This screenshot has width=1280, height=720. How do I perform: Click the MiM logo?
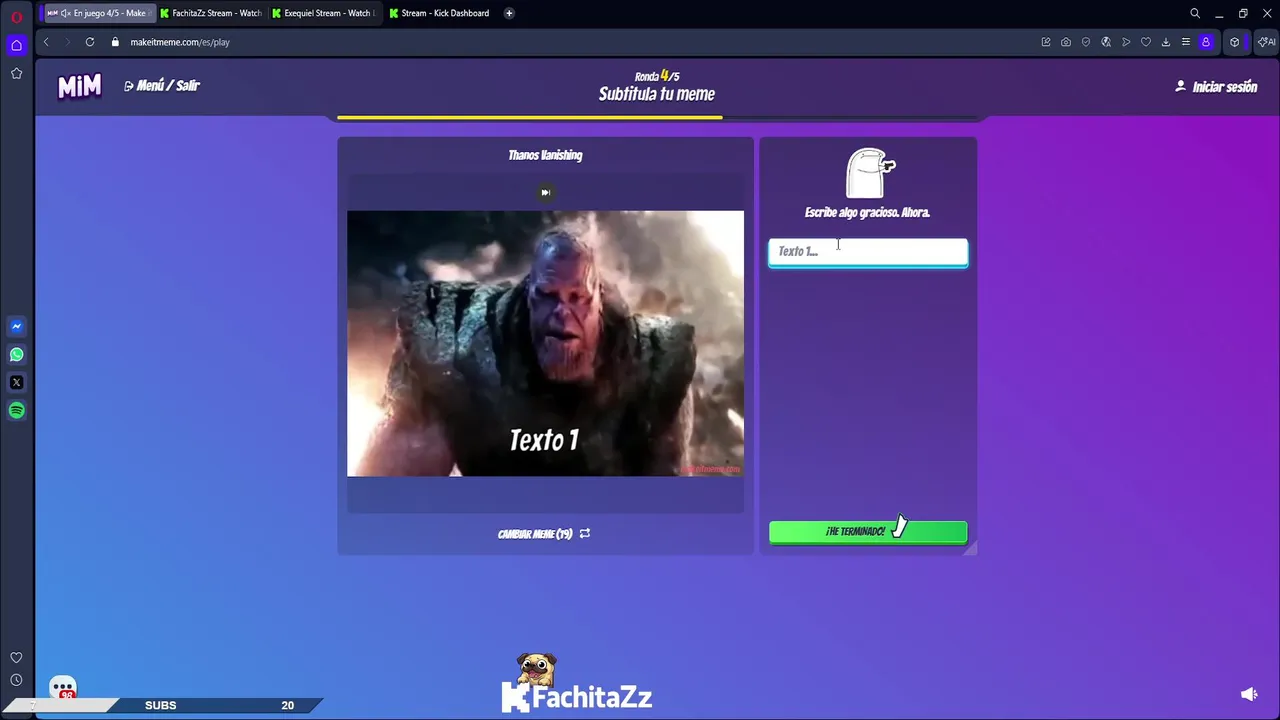click(x=79, y=87)
